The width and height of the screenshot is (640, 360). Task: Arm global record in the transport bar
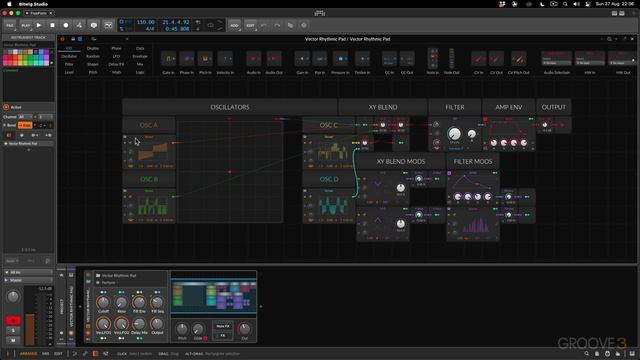click(66, 25)
